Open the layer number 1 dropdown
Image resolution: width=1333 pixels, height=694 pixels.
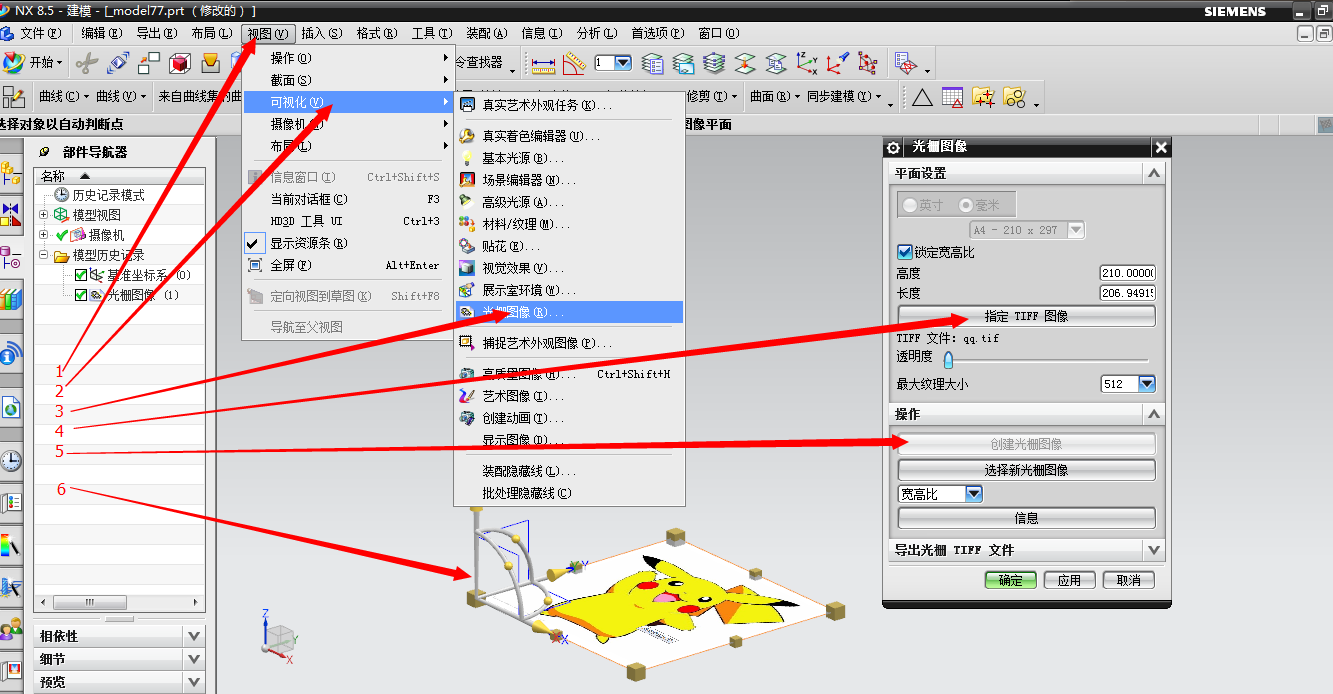(x=623, y=63)
